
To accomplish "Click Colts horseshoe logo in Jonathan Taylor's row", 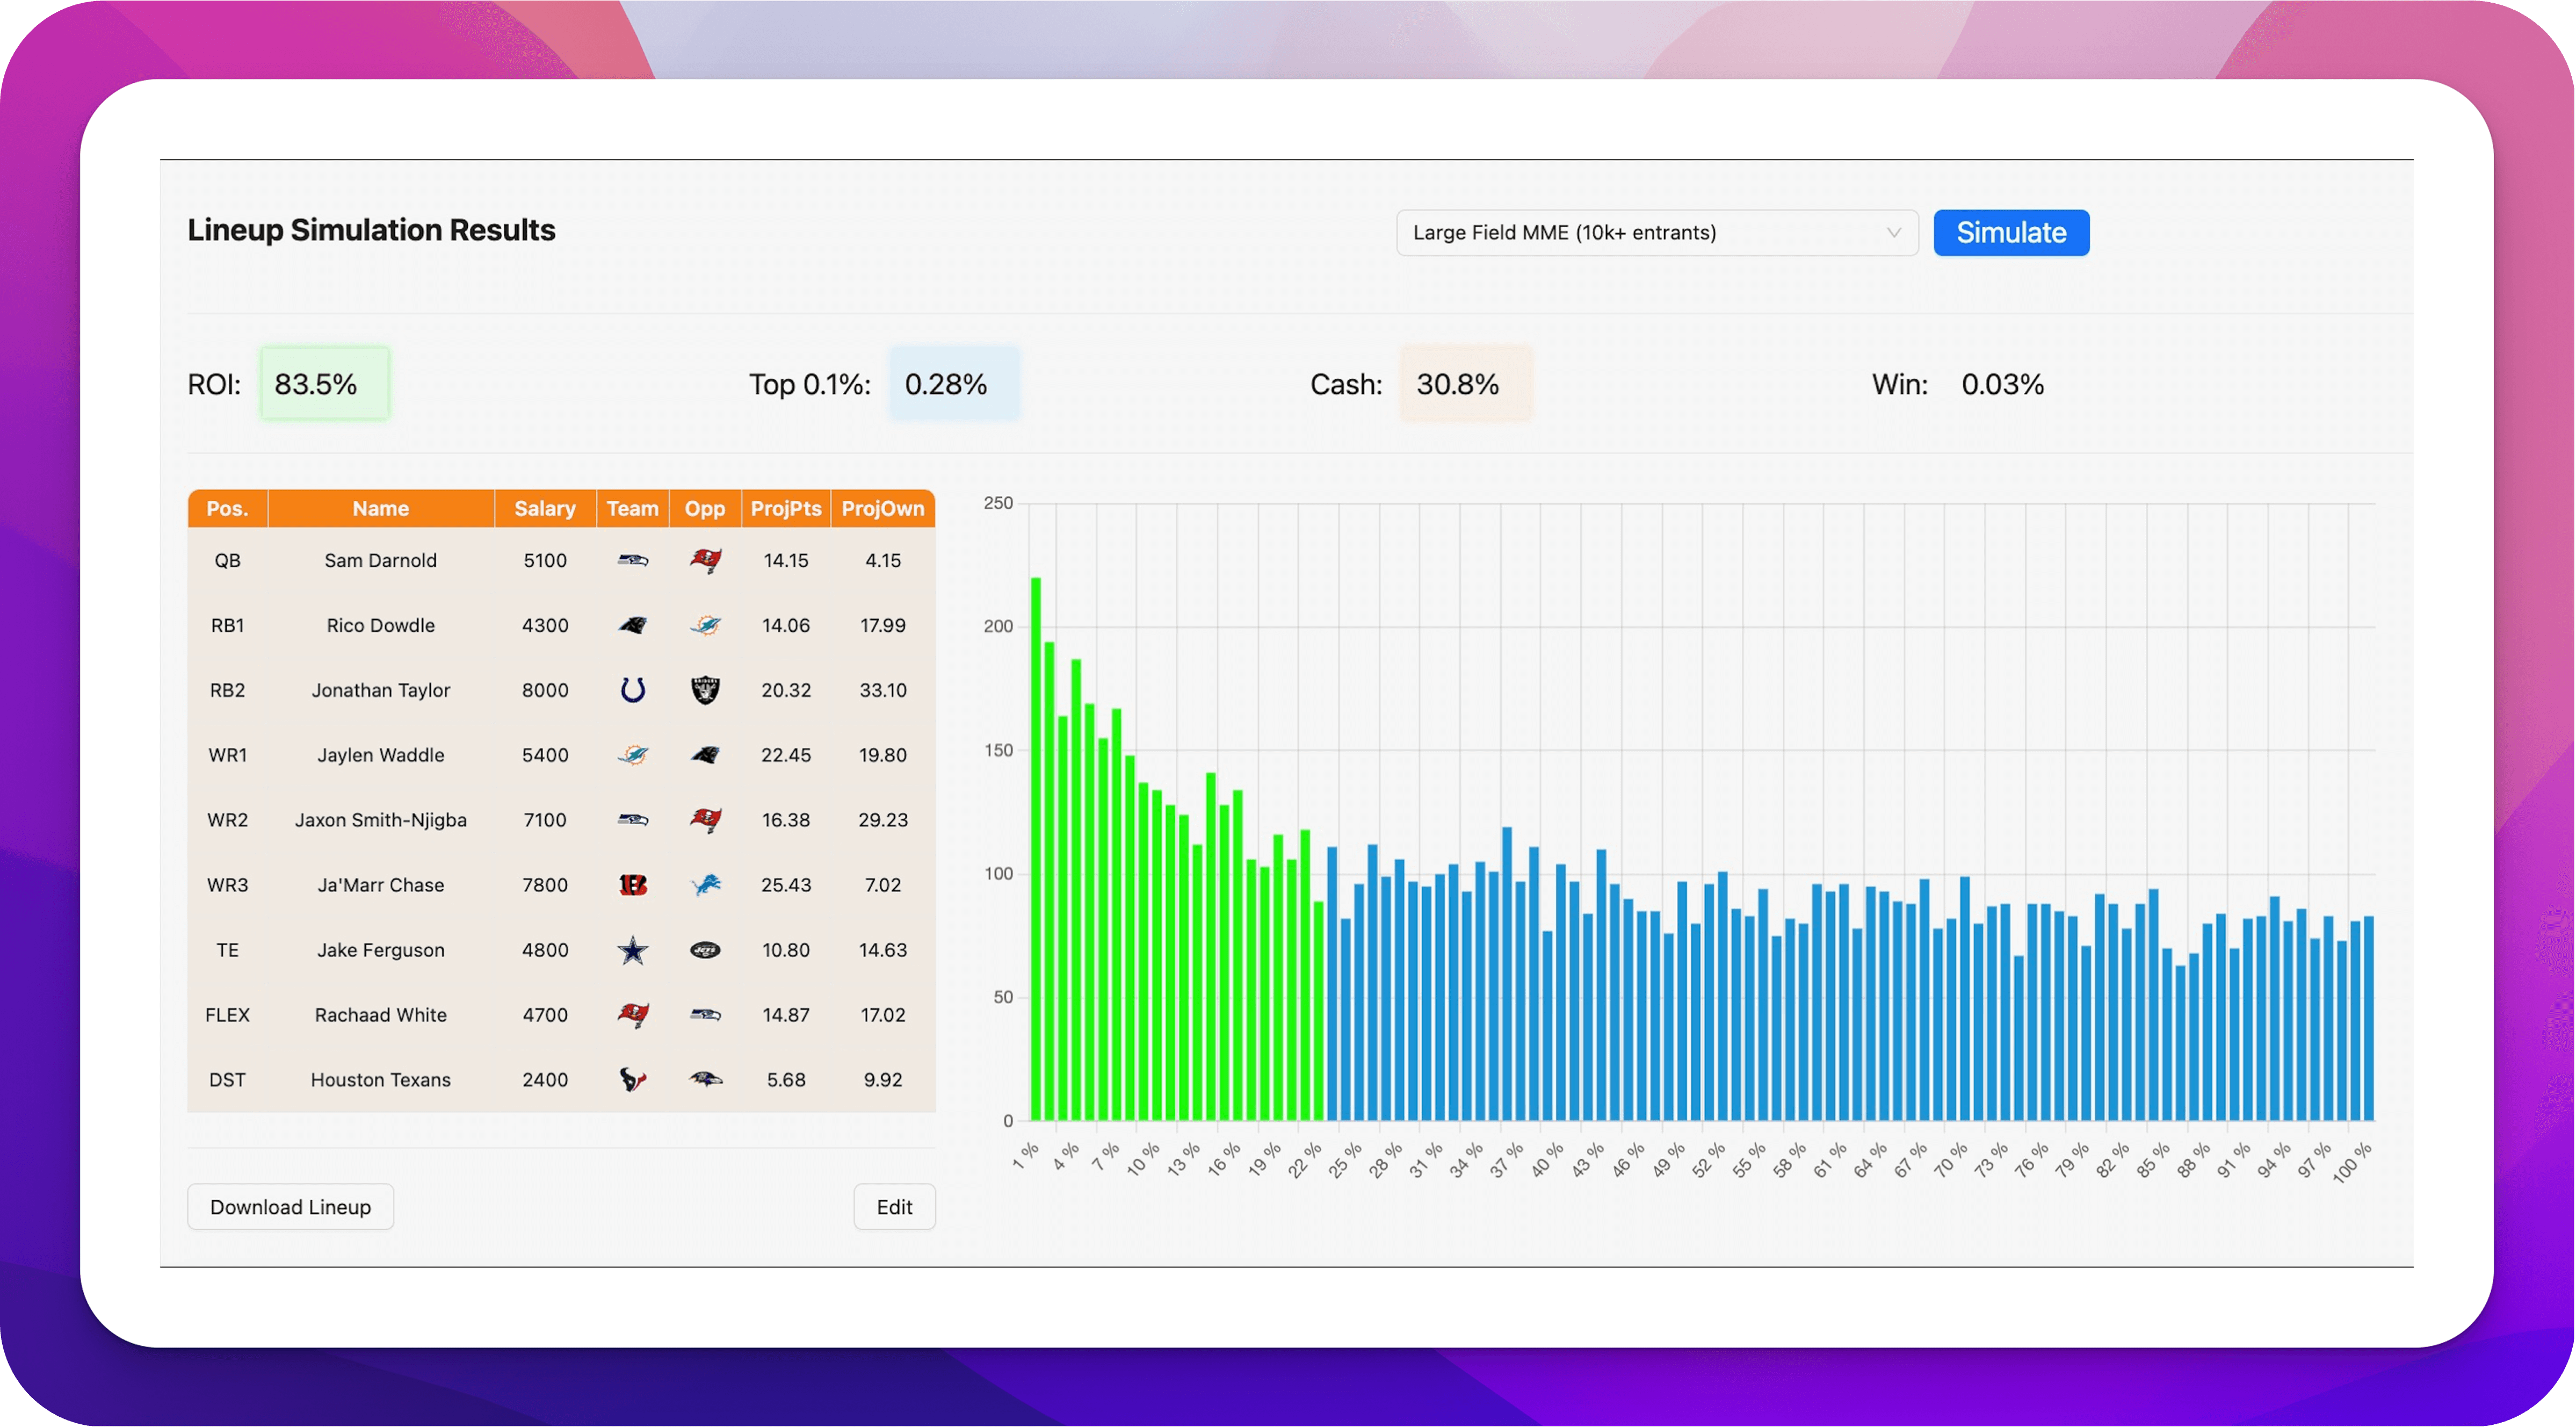I will point(632,690).
